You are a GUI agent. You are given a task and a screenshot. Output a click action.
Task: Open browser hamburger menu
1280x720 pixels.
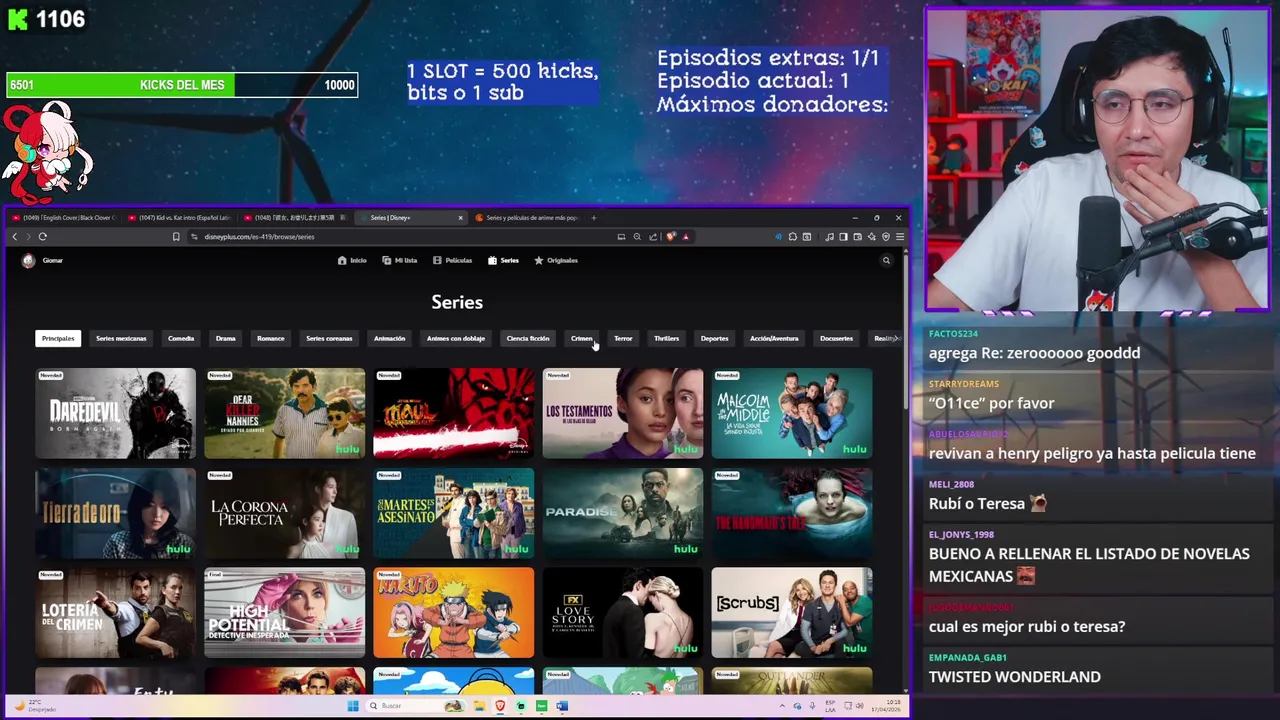[x=900, y=237]
